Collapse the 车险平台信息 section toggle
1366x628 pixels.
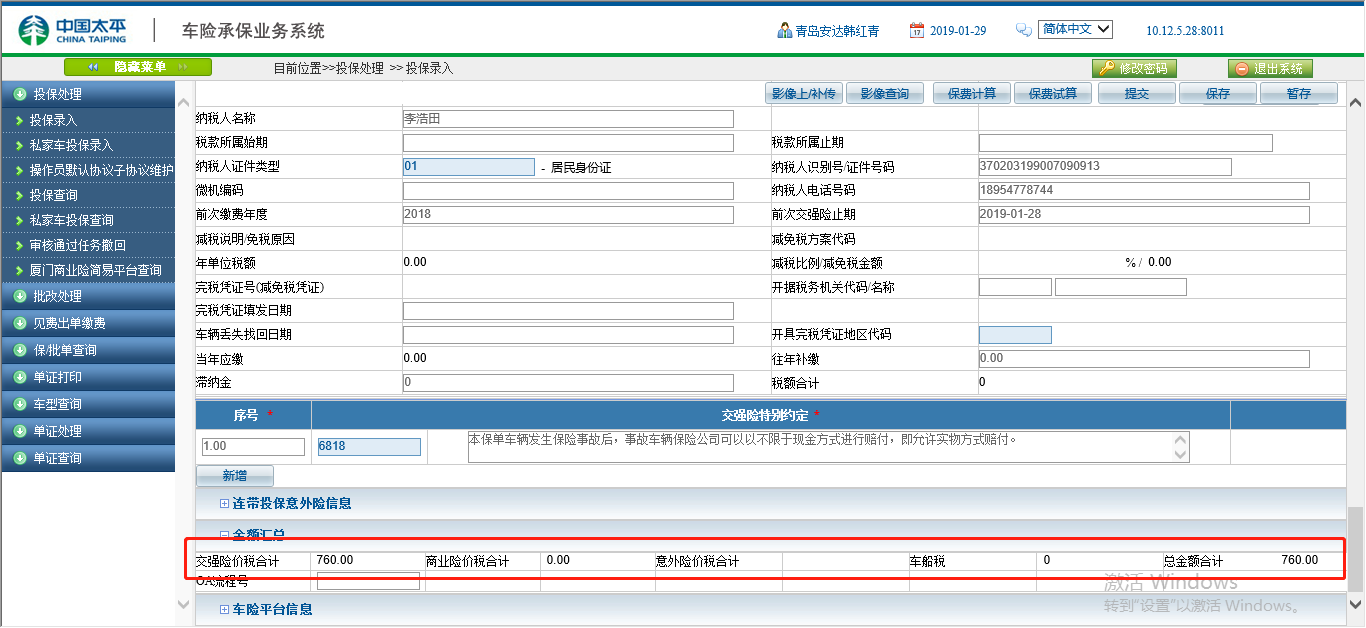[225, 609]
